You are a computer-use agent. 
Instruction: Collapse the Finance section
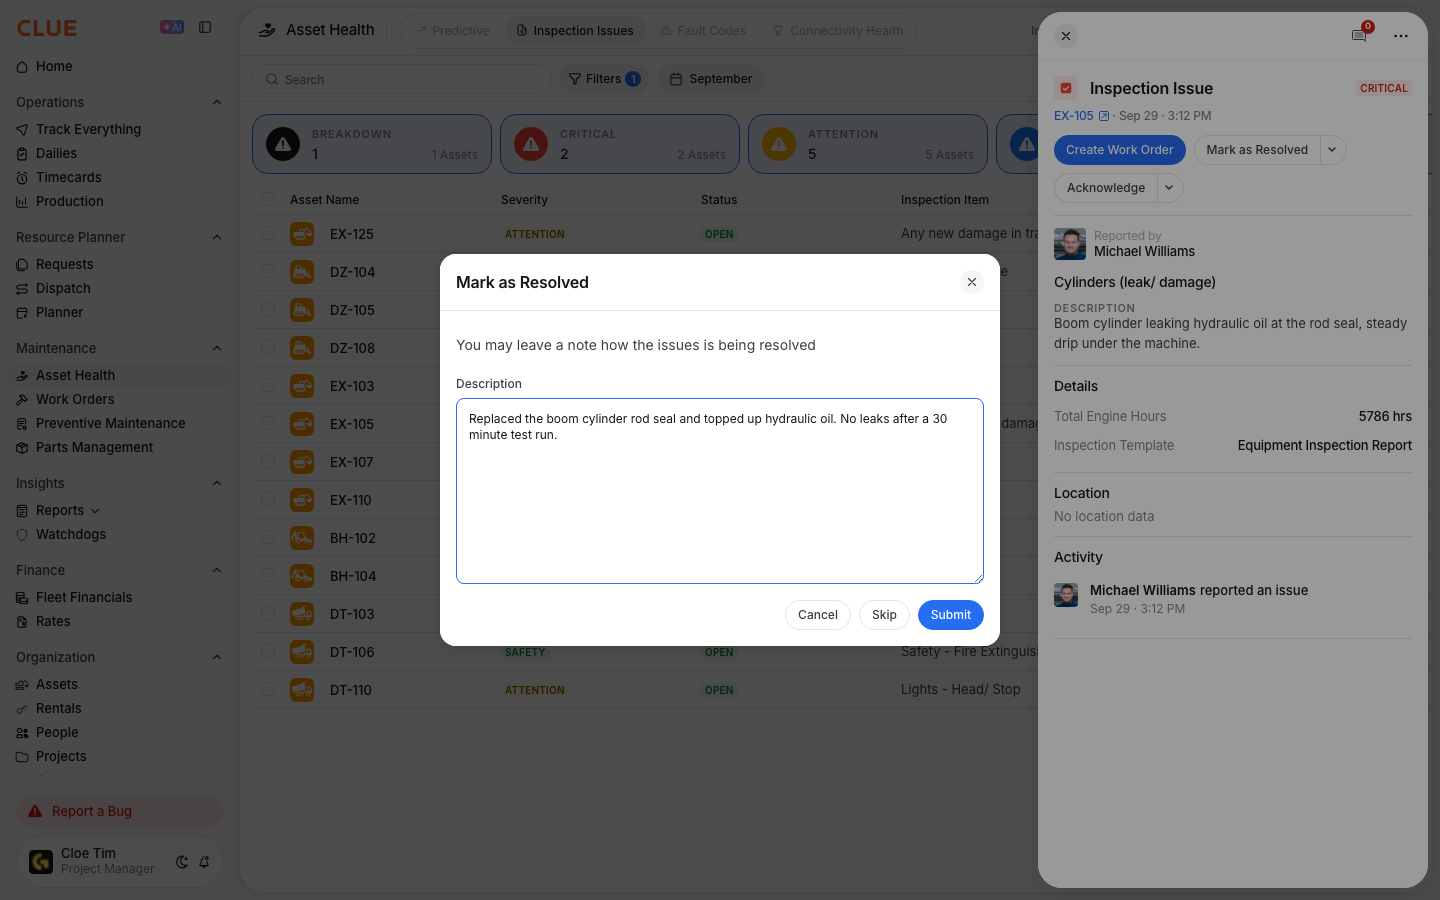(x=217, y=570)
